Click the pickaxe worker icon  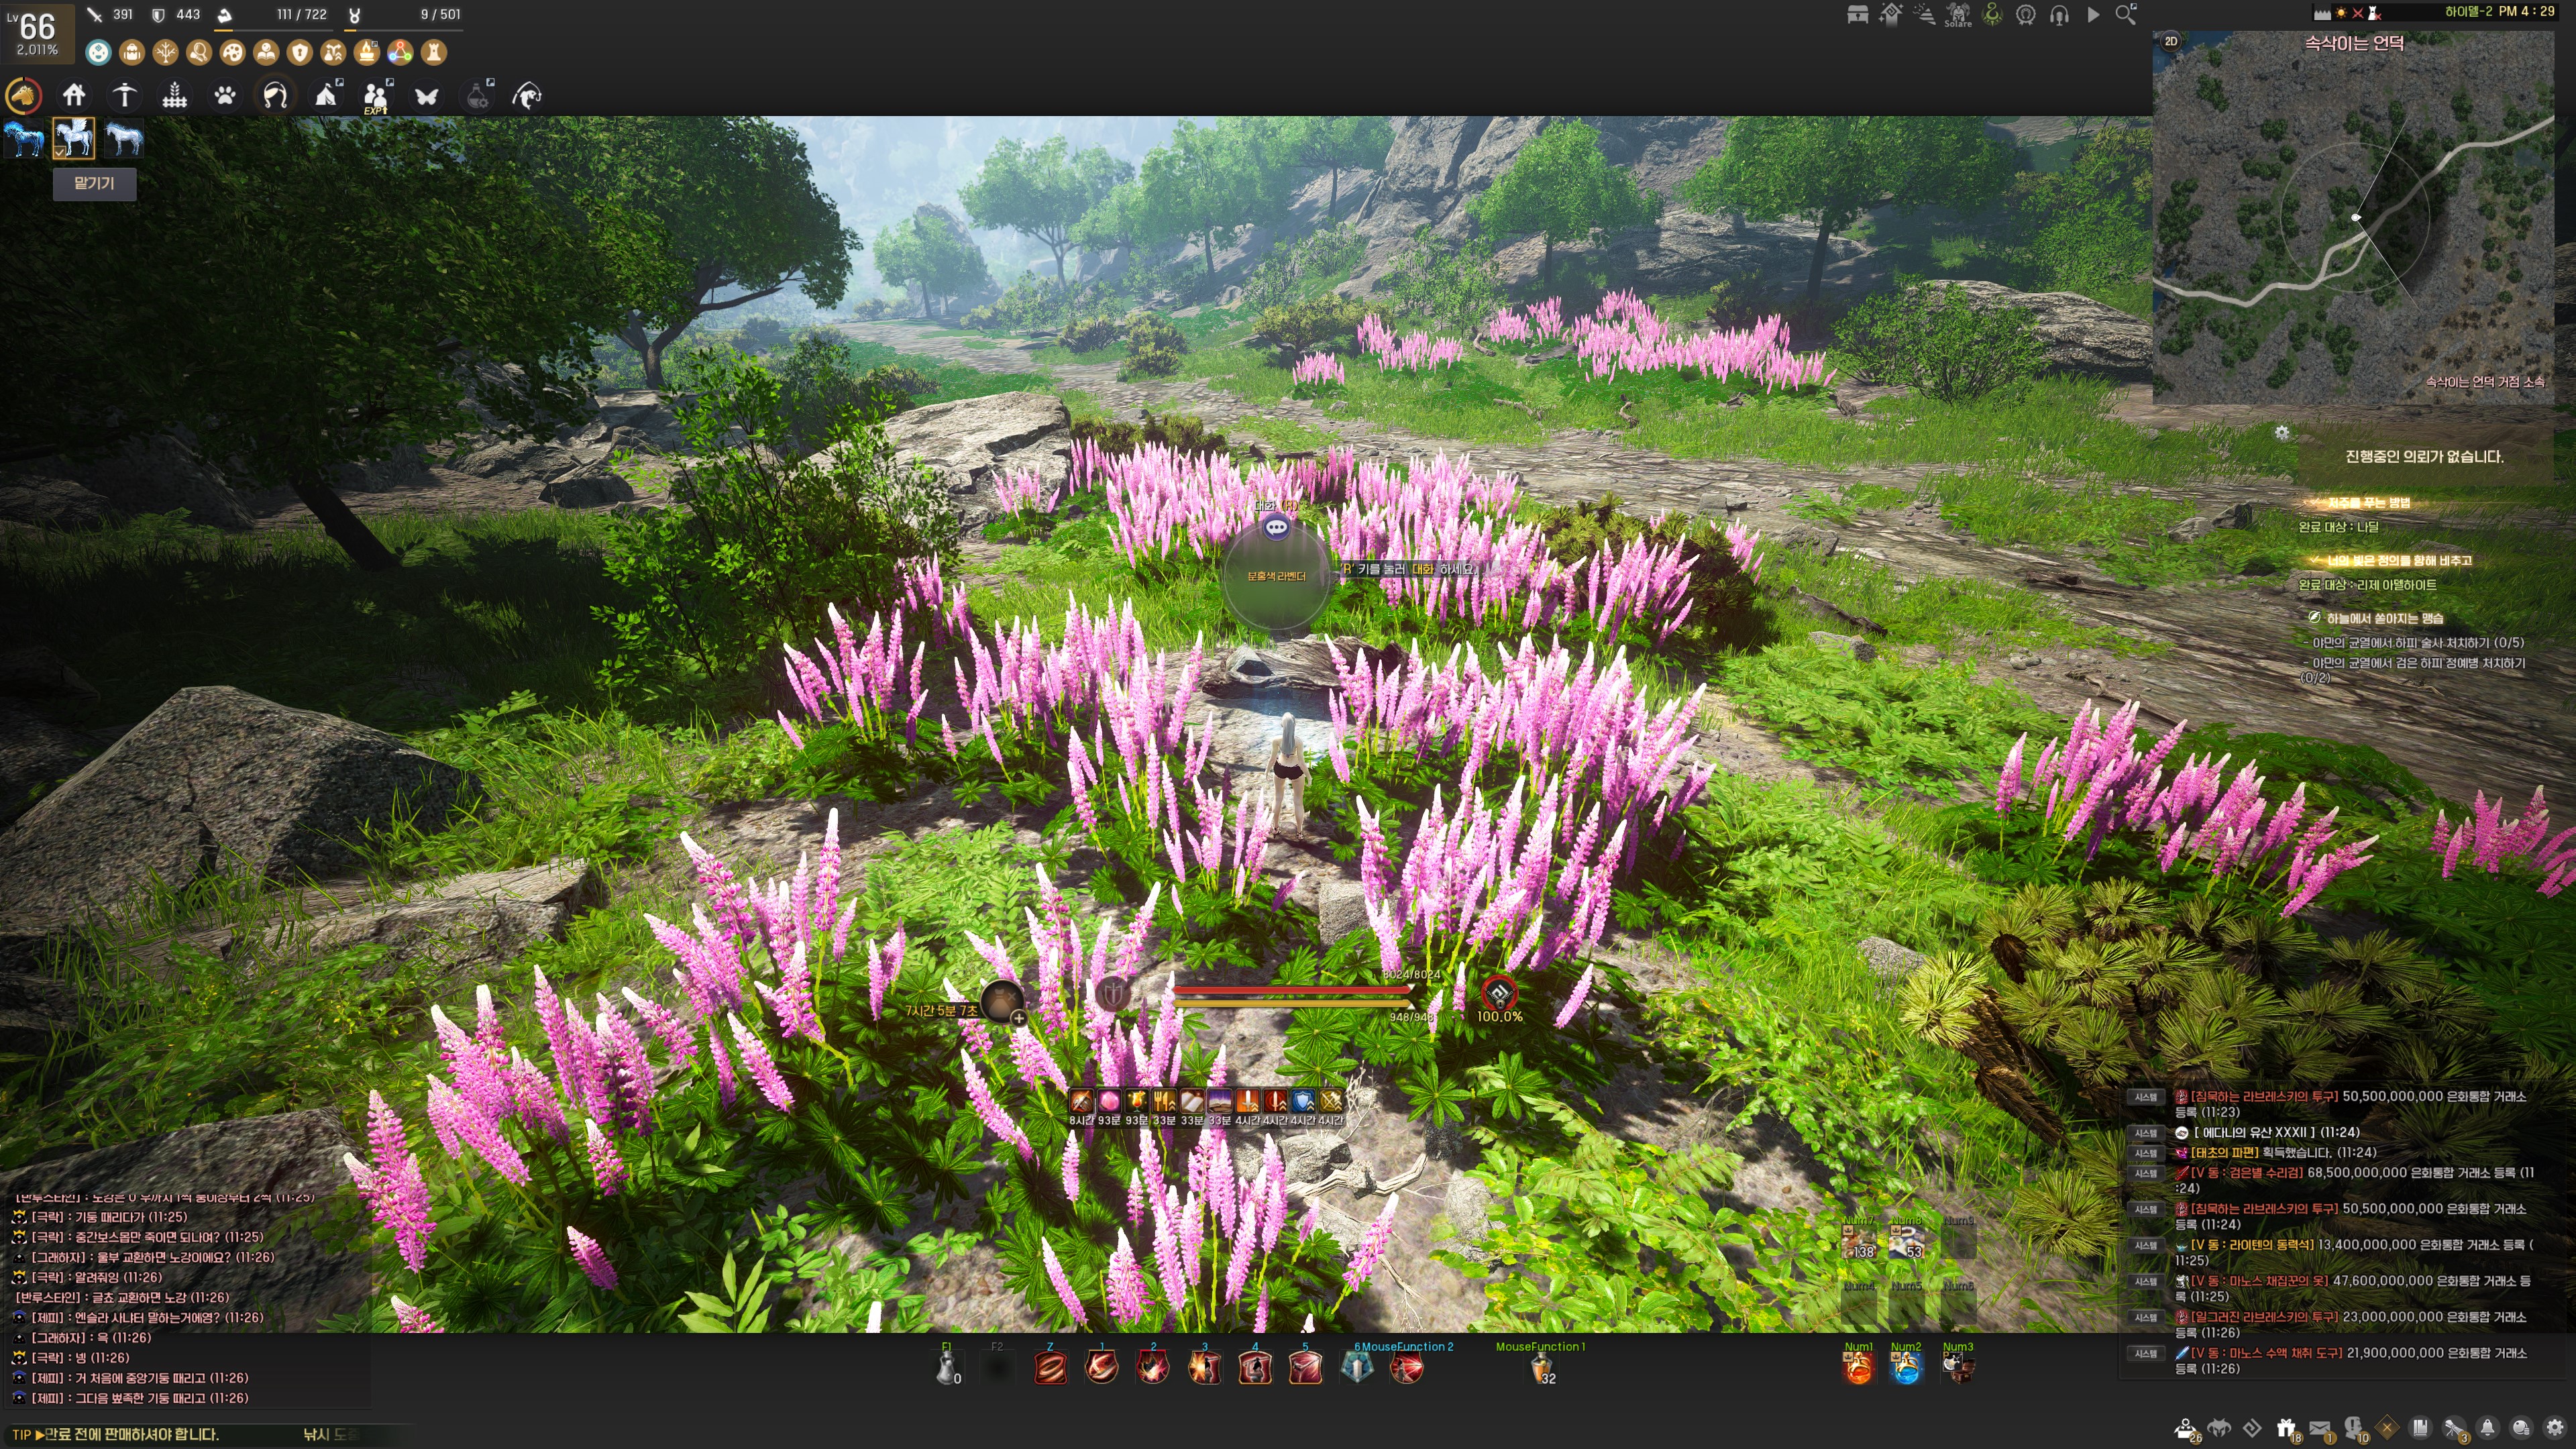pos(124,96)
